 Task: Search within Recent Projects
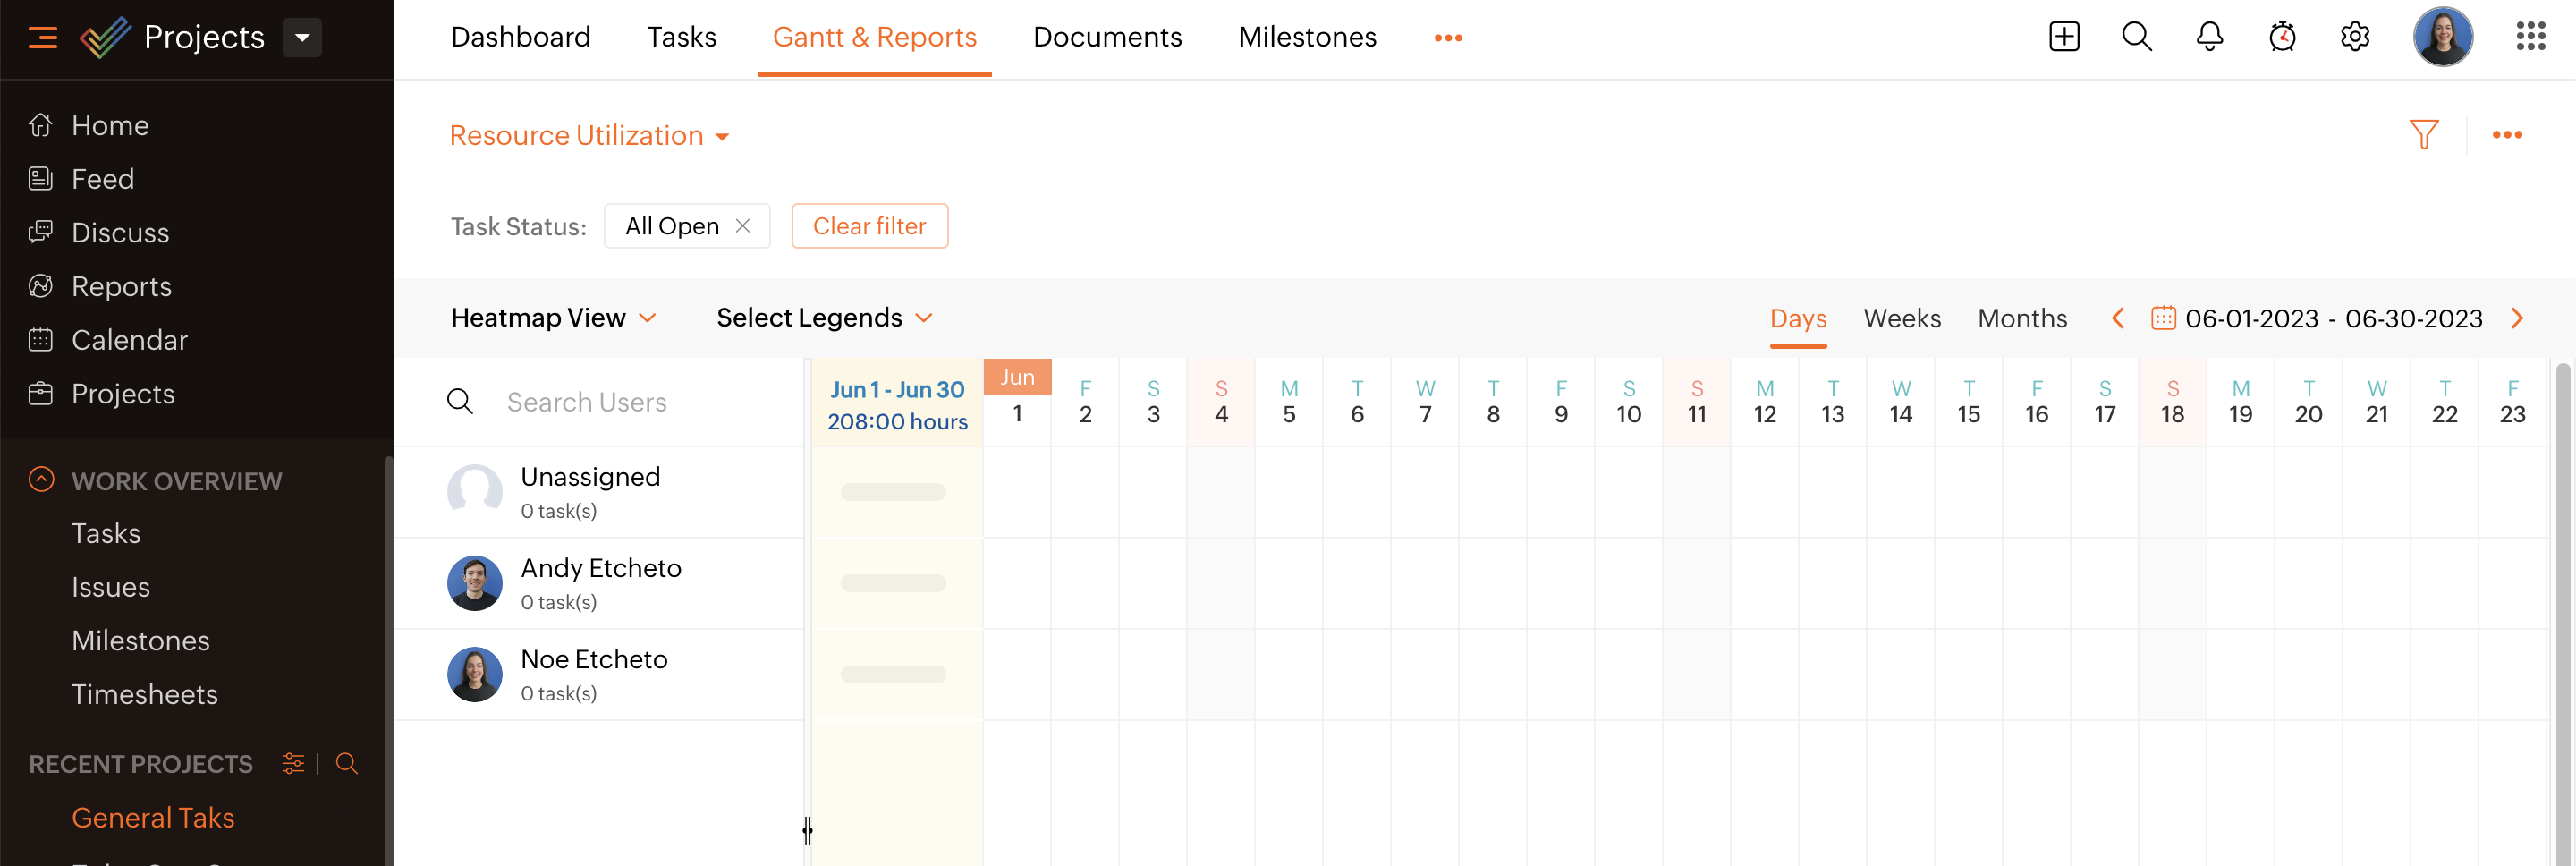347,764
